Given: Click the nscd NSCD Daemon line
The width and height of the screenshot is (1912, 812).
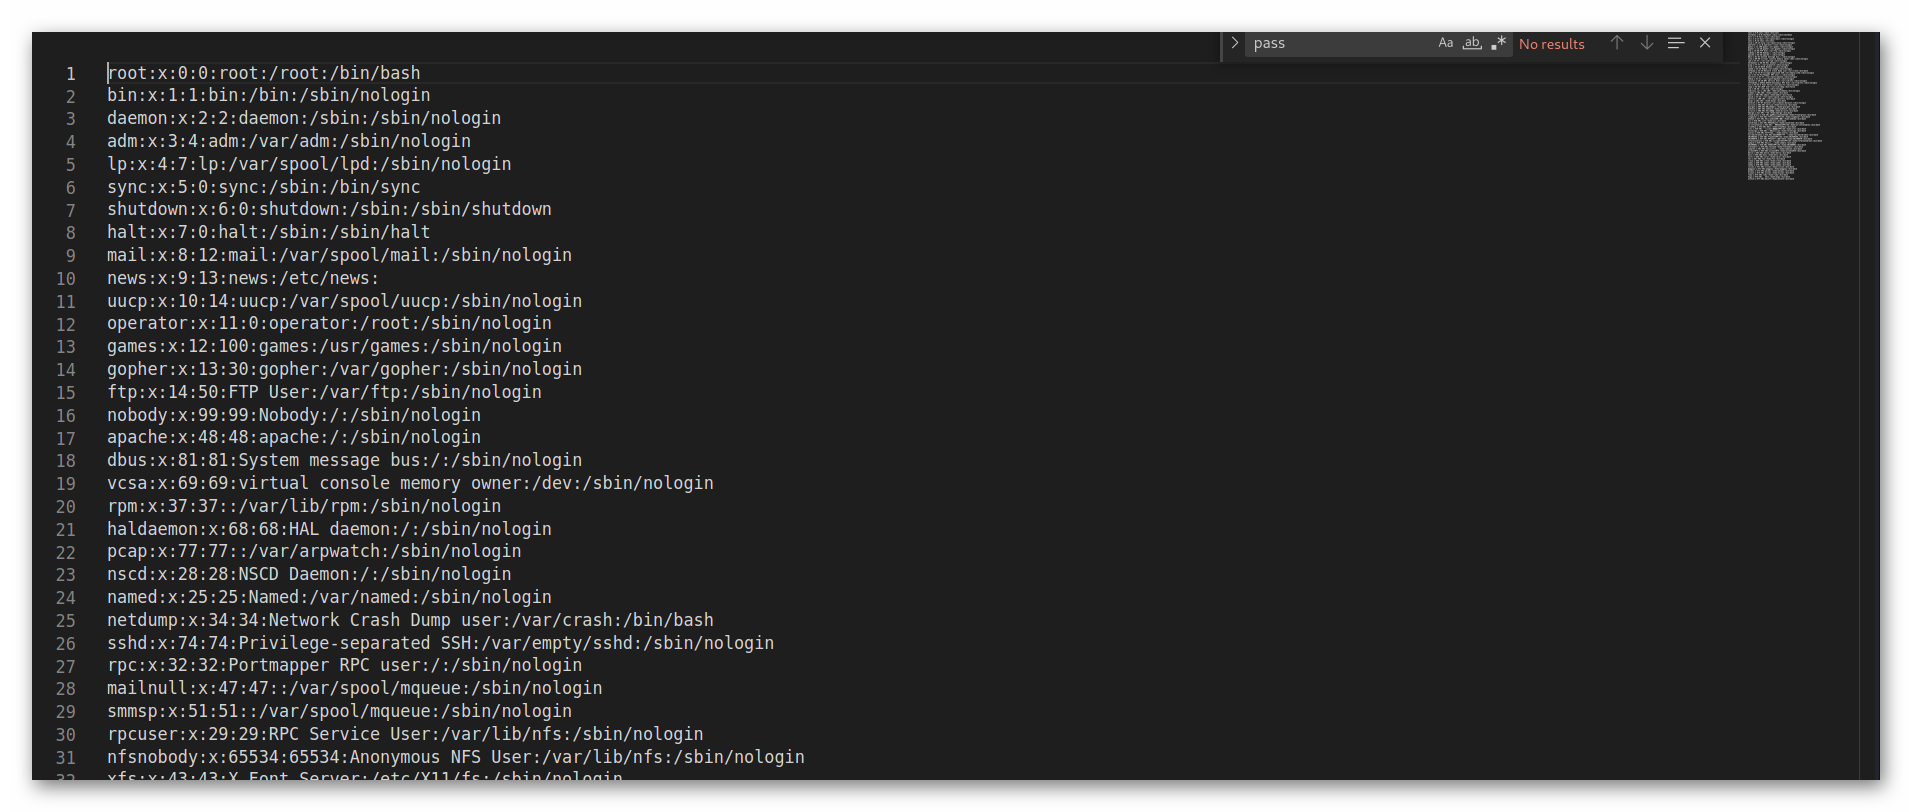Looking at the screenshot, I should 309,574.
